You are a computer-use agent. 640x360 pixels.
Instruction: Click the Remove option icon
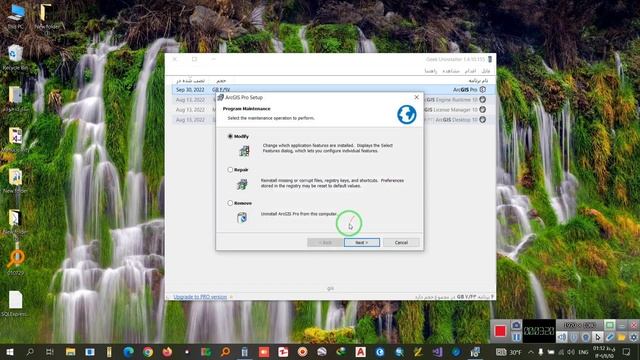pos(242,218)
